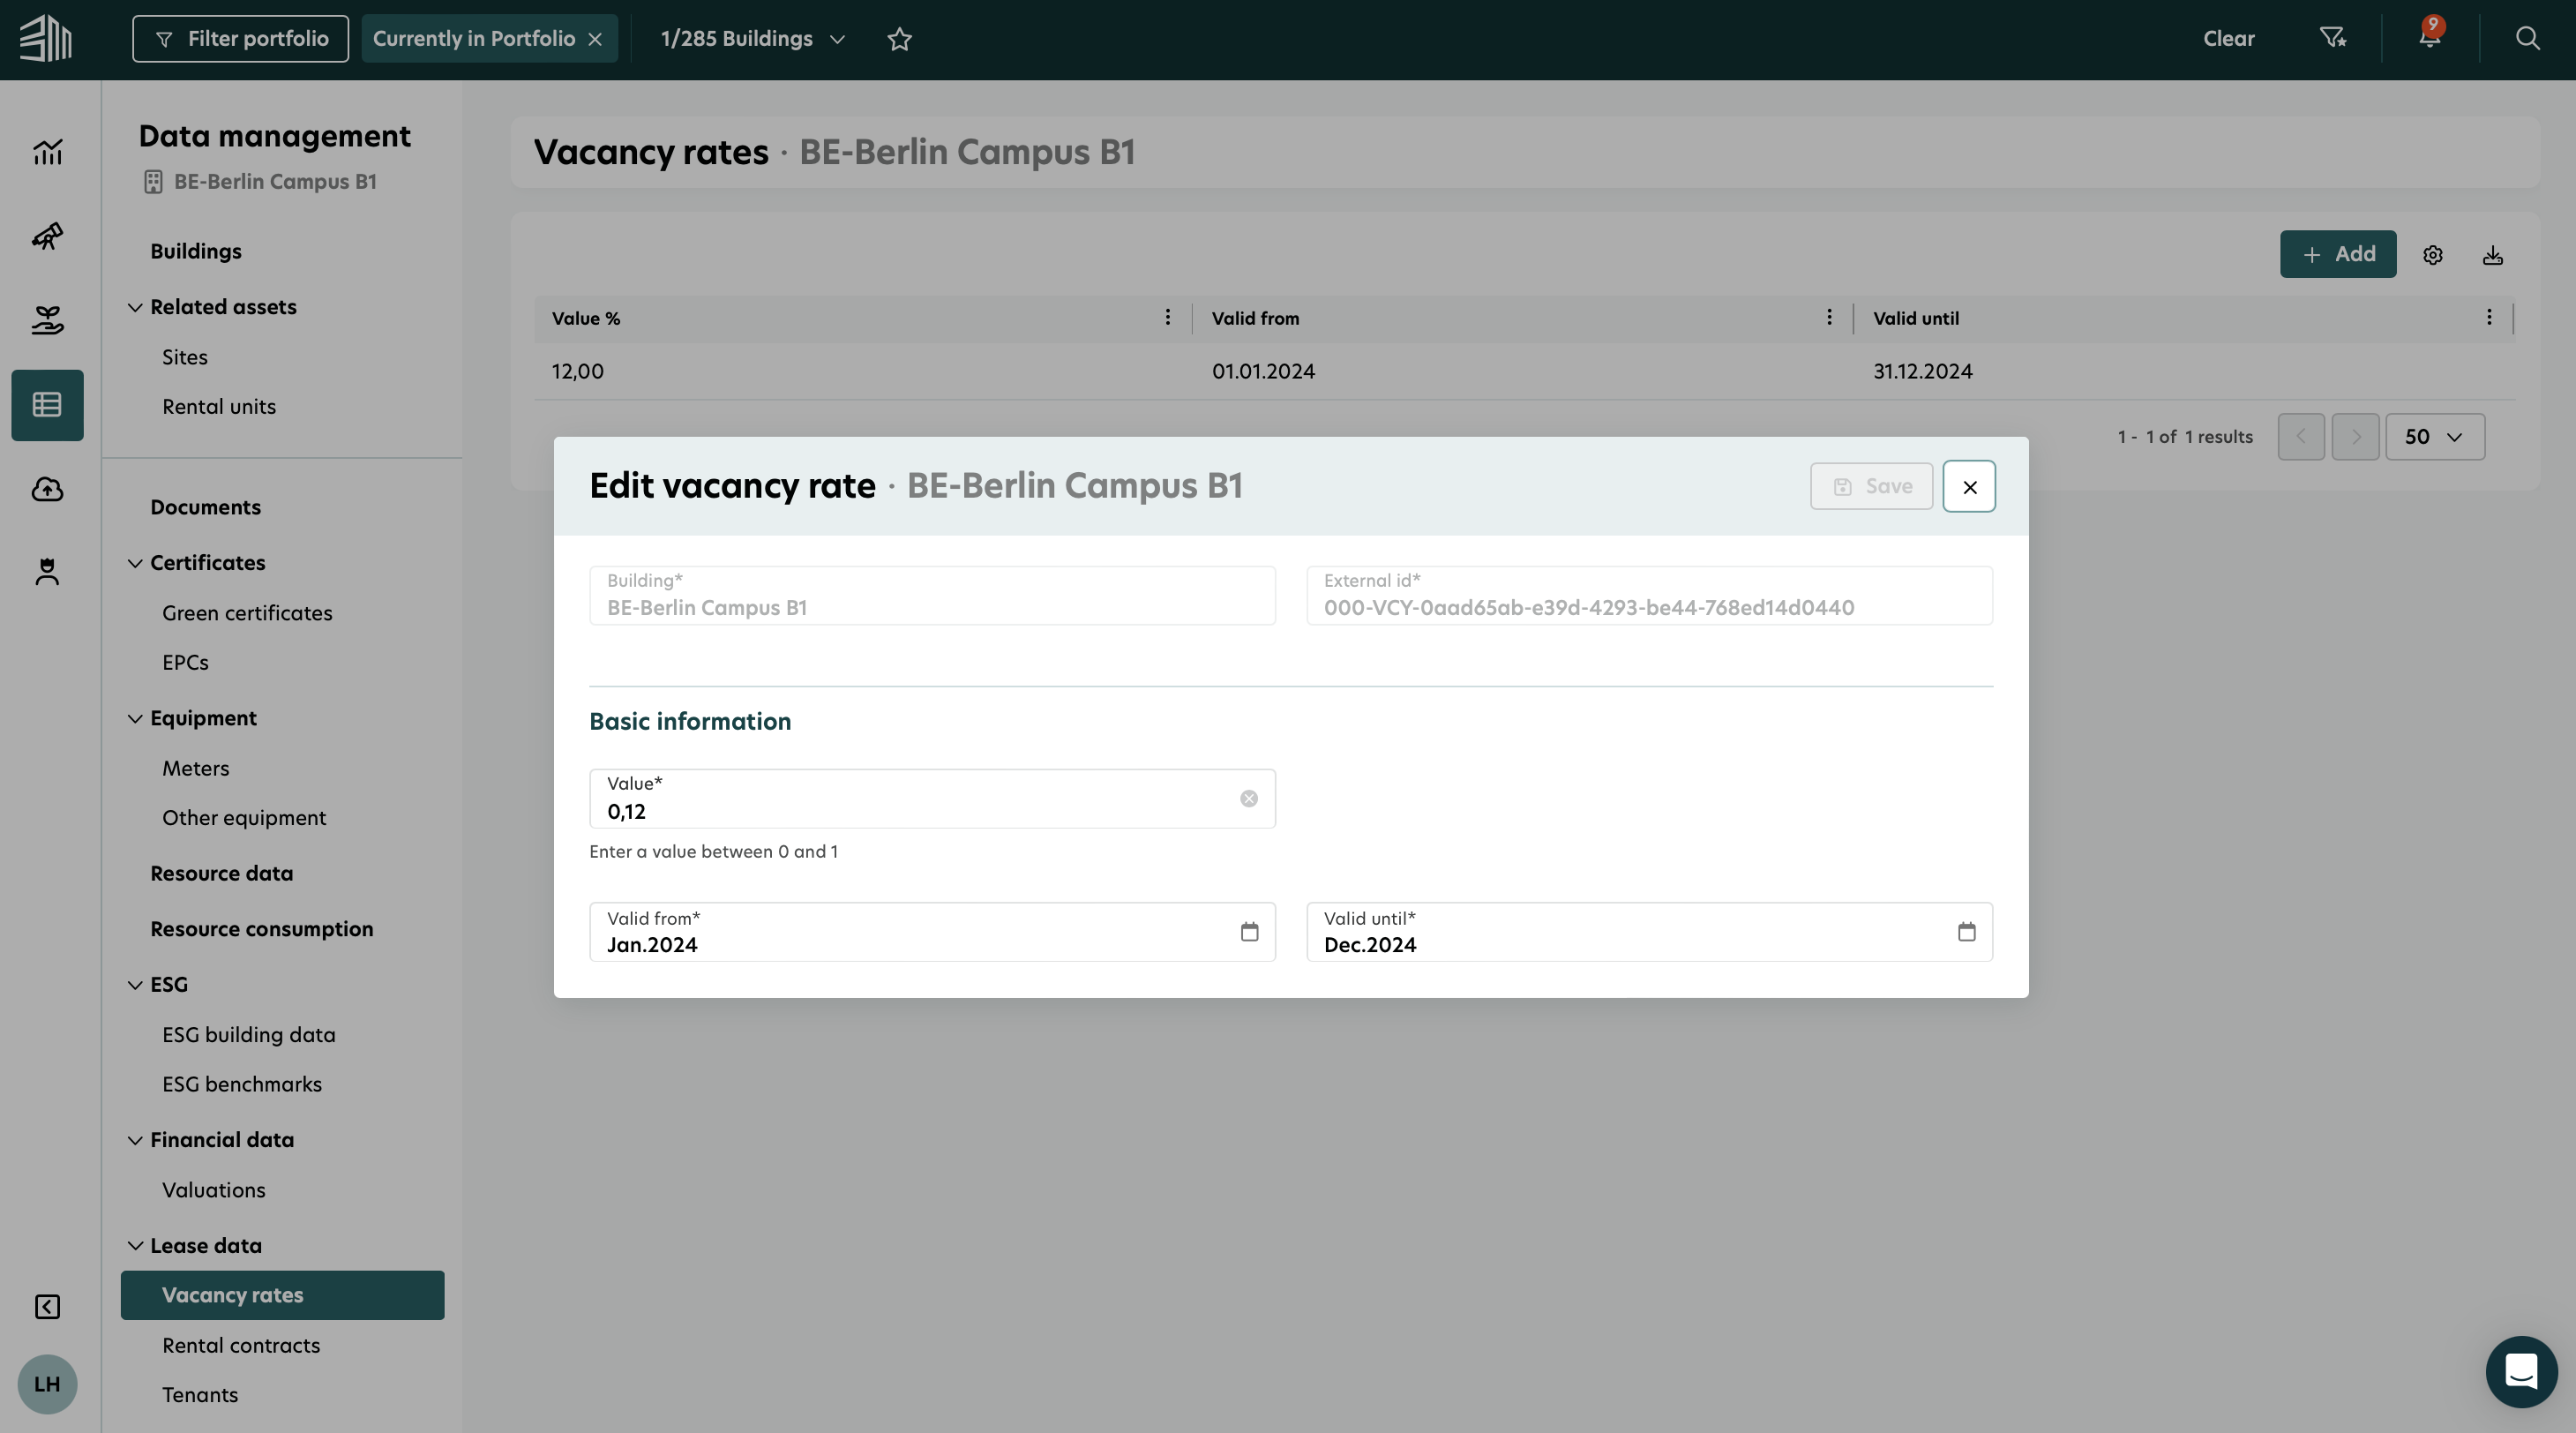Expand the 1/285 Buildings dropdown
2576x1433 pixels.
click(x=752, y=39)
